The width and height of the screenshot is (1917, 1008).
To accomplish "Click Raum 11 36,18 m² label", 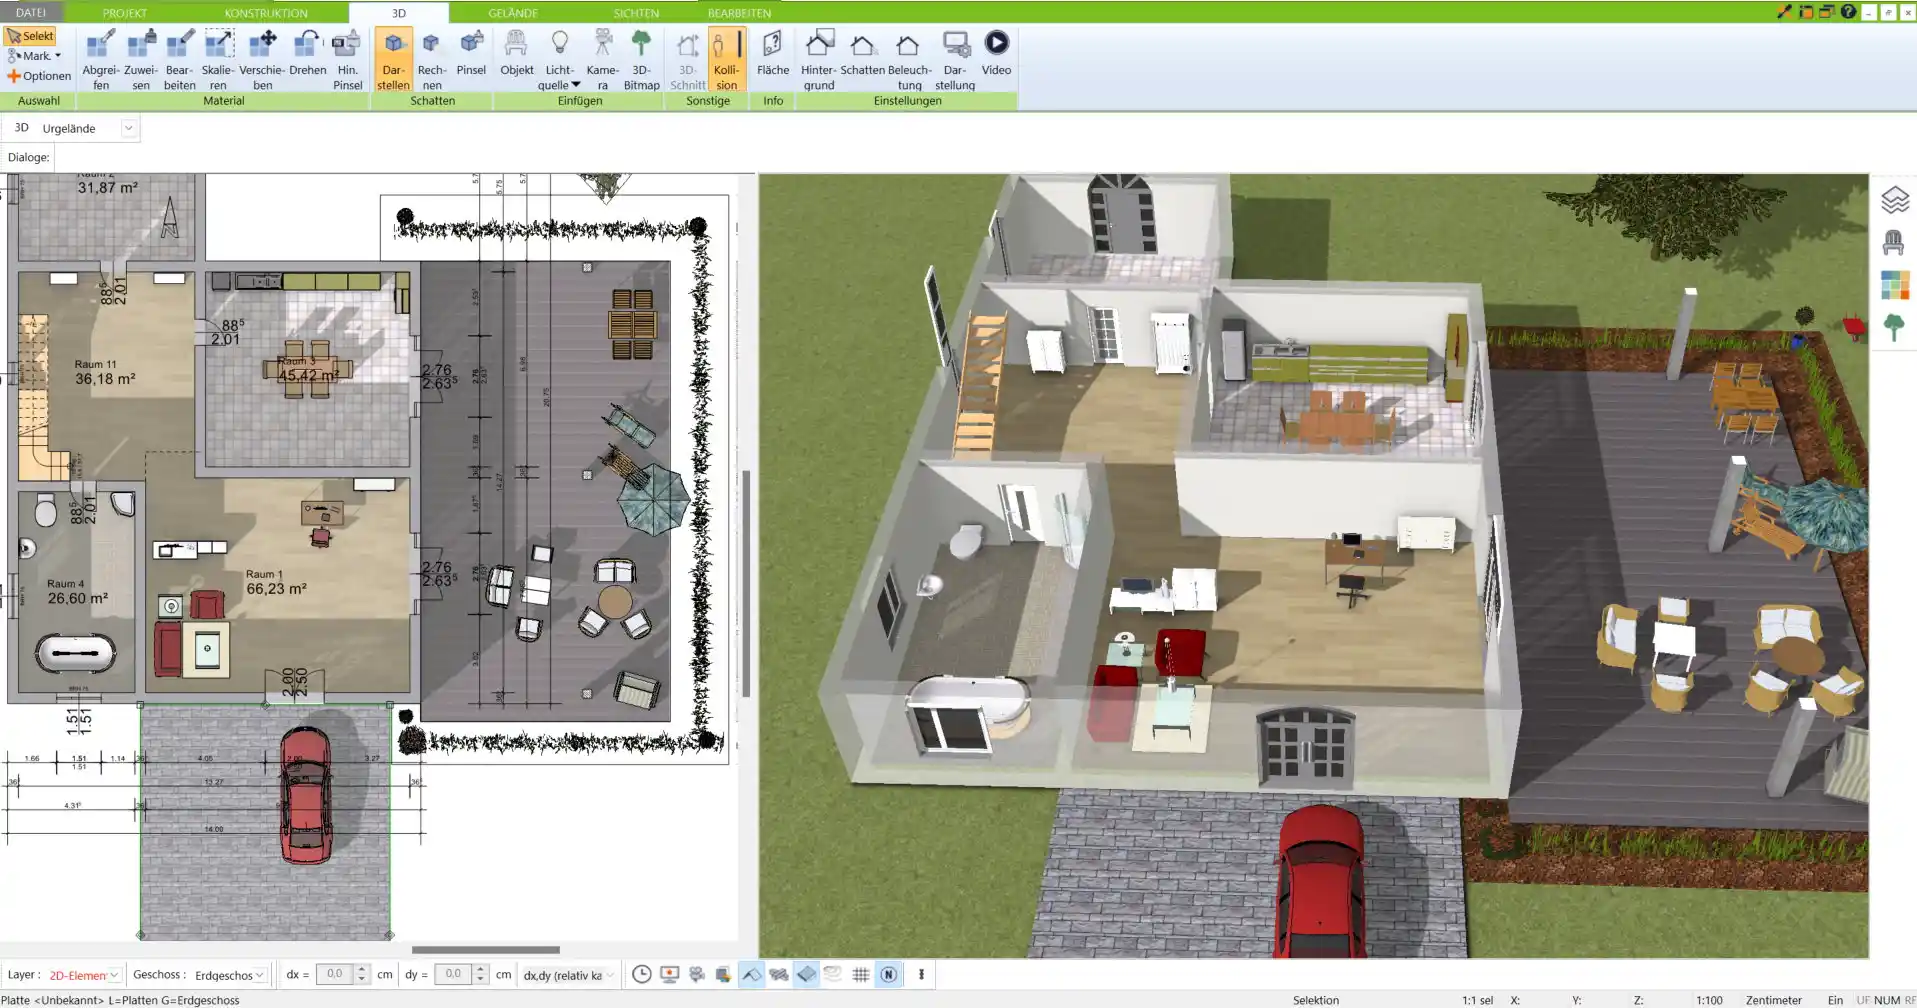I will (104, 372).
